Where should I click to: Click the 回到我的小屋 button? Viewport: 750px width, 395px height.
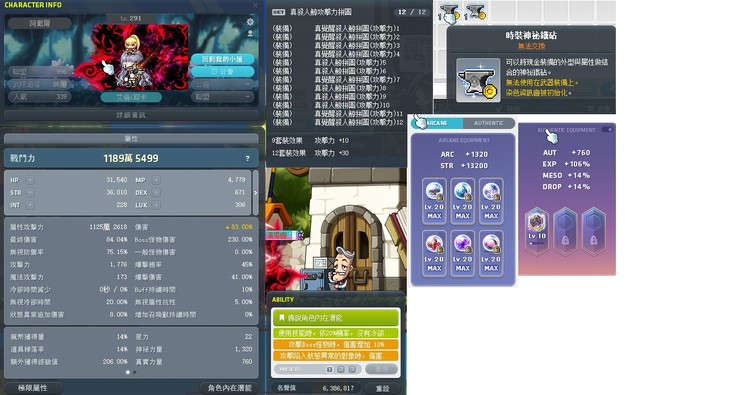pyautogui.click(x=222, y=59)
